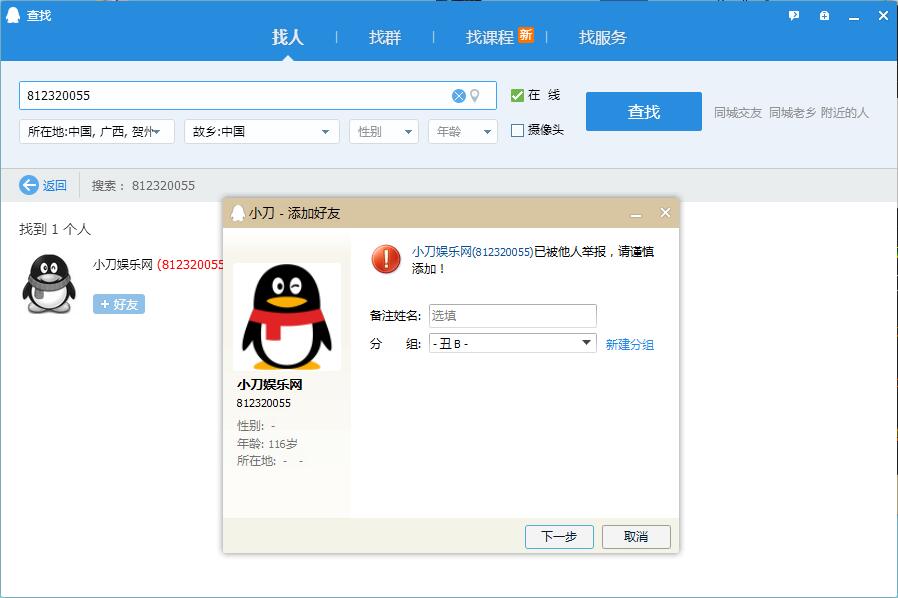Click the QQ penguin logo in title bar
The image size is (898, 598).
point(13,15)
